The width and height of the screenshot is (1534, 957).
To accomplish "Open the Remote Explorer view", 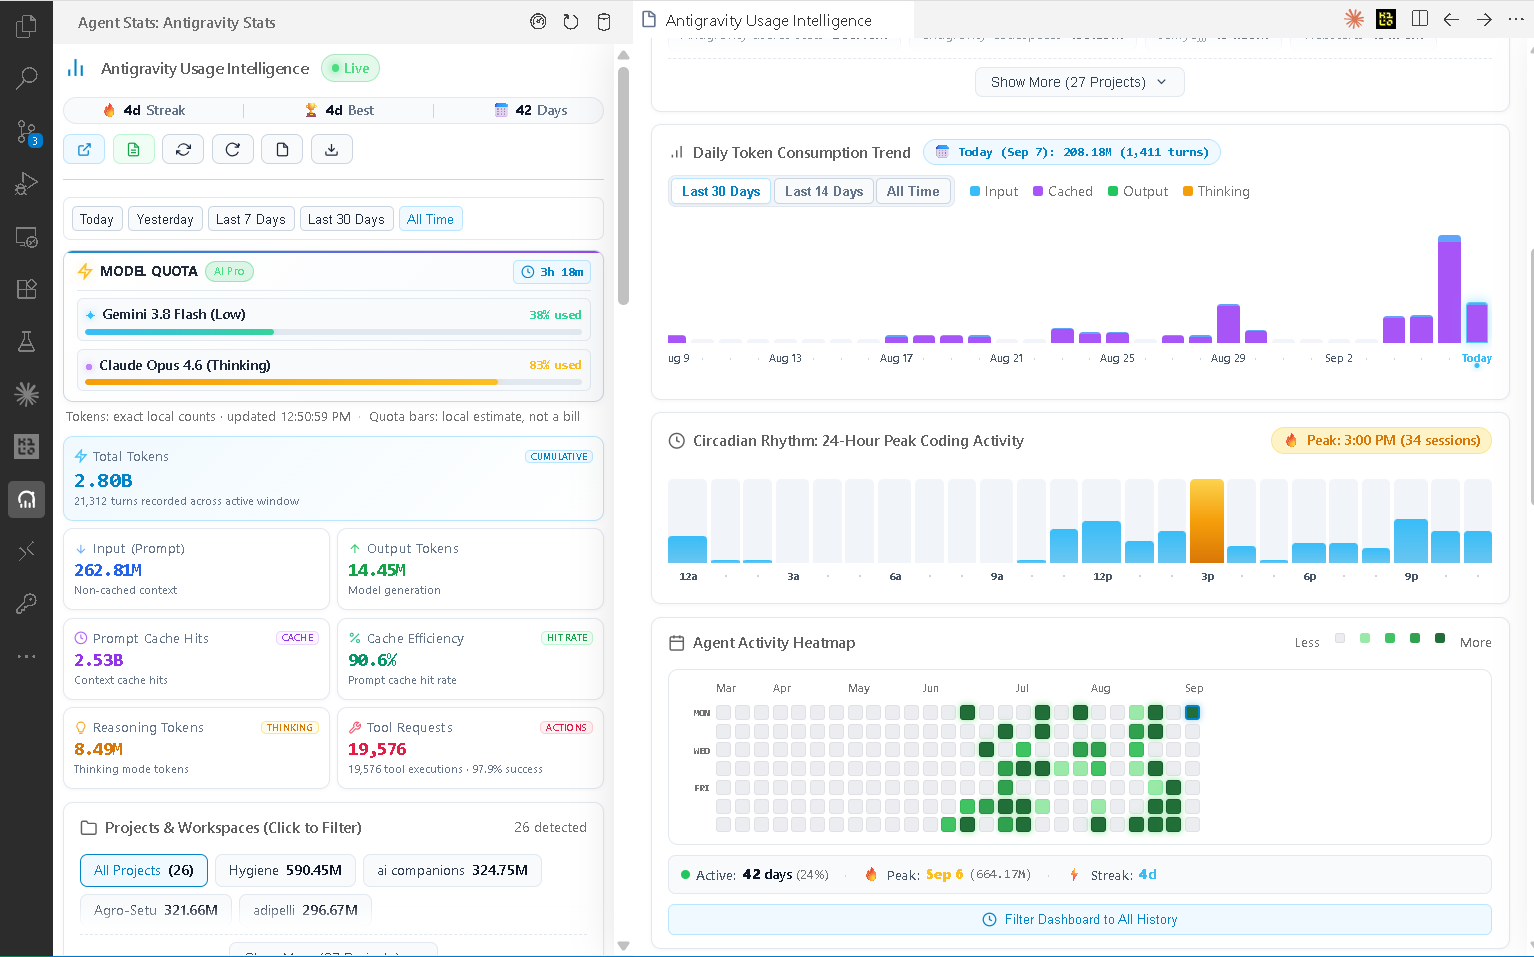I will tap(27, 238).
